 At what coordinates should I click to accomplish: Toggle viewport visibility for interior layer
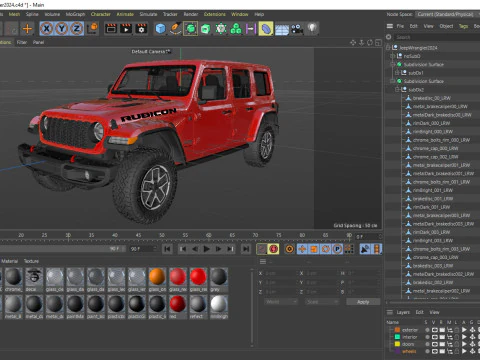coord(435,337)
